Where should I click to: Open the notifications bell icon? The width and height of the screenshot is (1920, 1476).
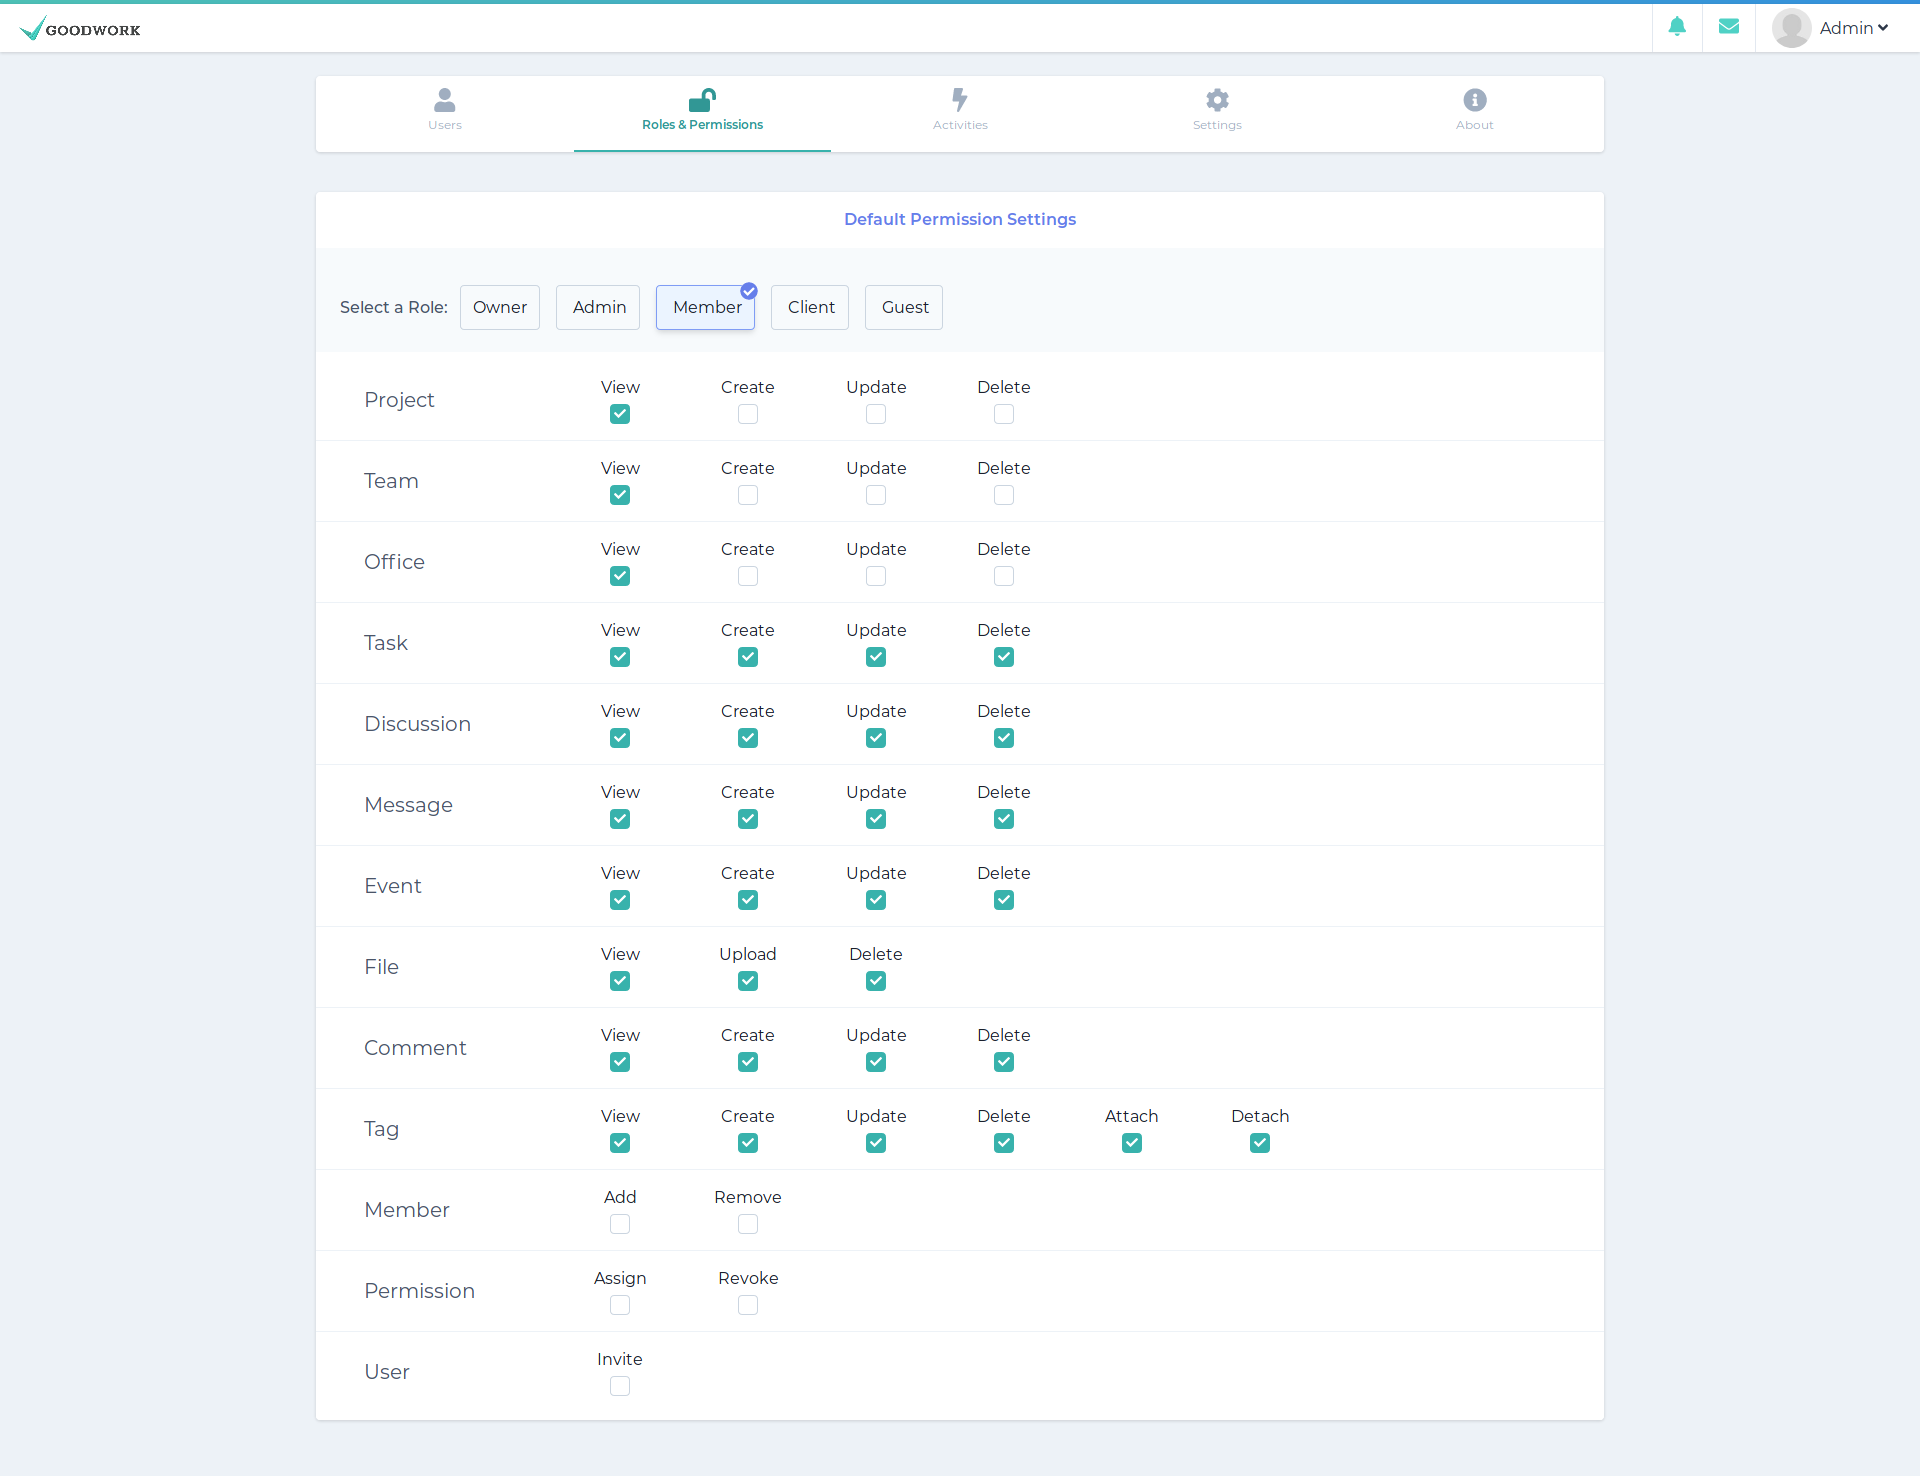tap(1677, 27)
